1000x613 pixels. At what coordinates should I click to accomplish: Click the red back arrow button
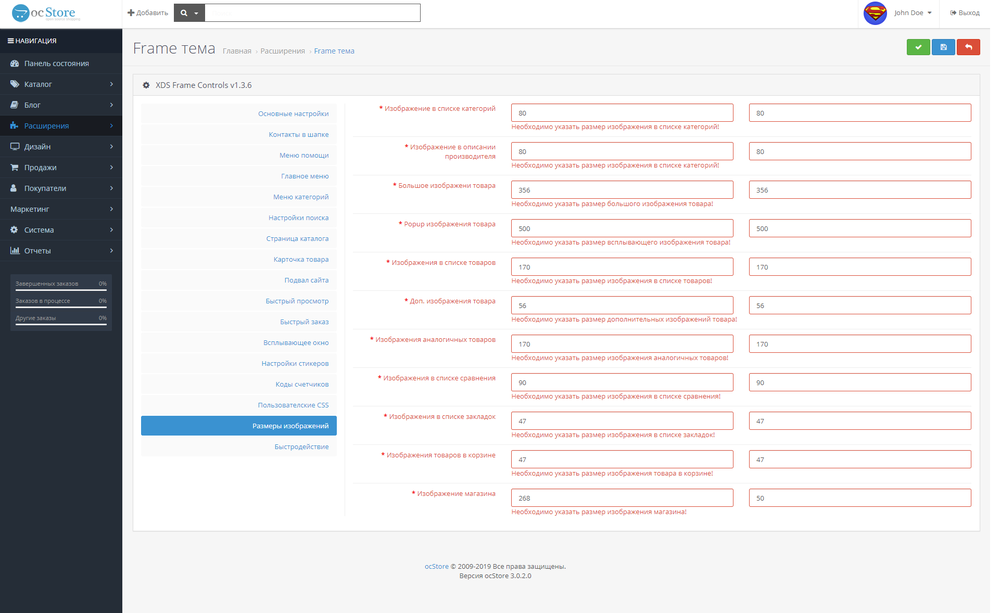(x=968, y=47)
